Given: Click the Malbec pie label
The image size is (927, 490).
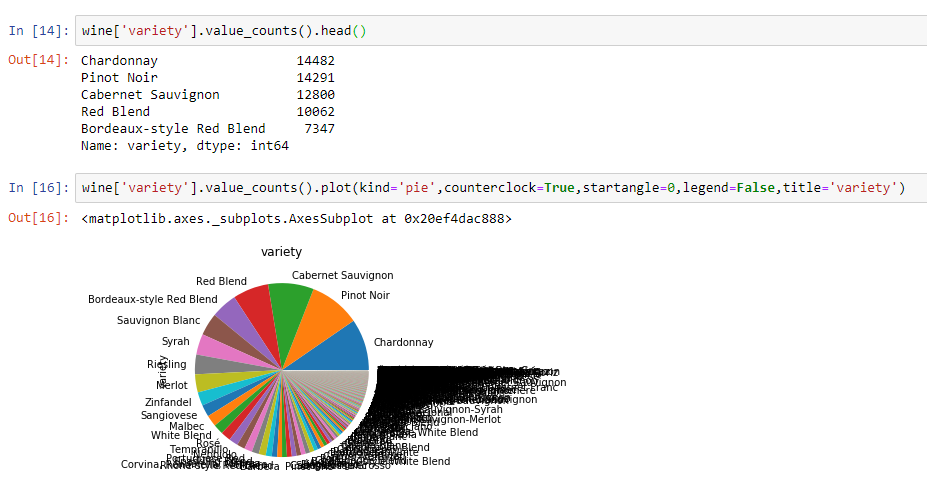Looking at the screenshot, I should click(x=186, y=426).
